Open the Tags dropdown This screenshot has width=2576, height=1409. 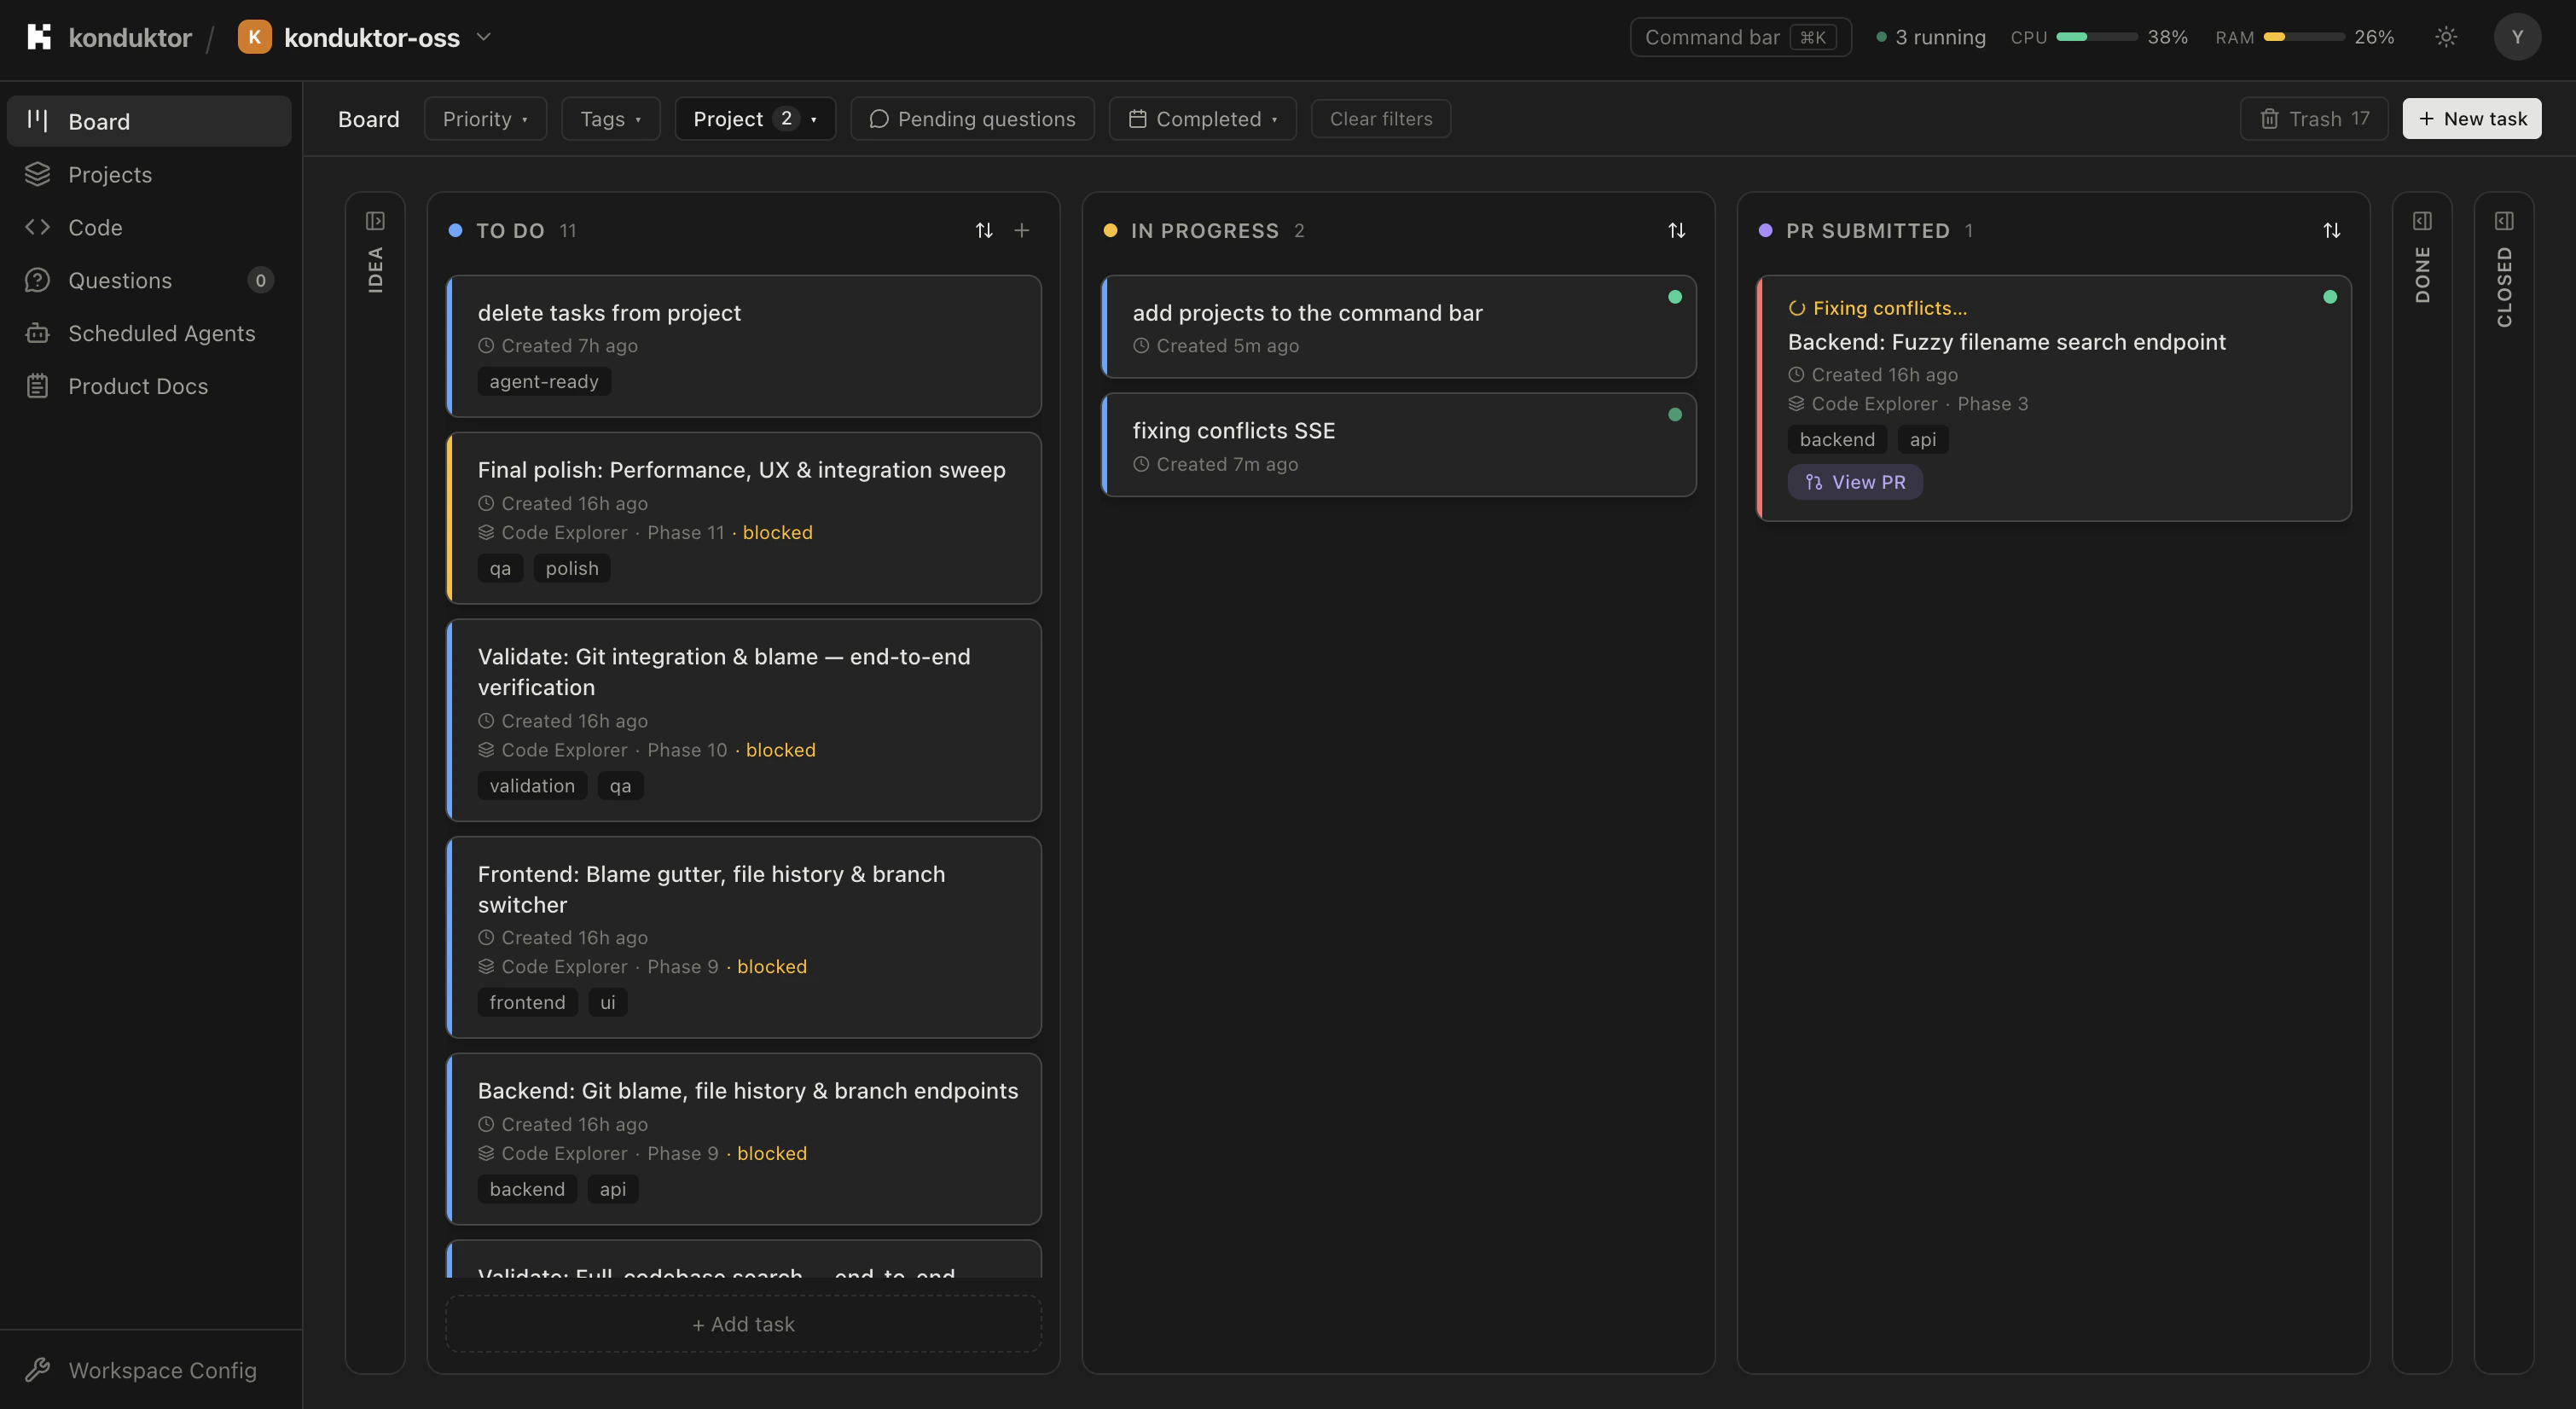(x=609, y=118)
